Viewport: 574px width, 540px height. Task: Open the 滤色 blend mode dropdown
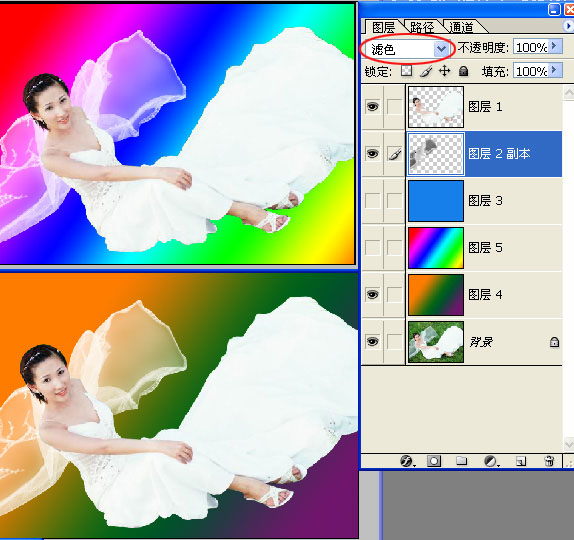coord(406,49)
